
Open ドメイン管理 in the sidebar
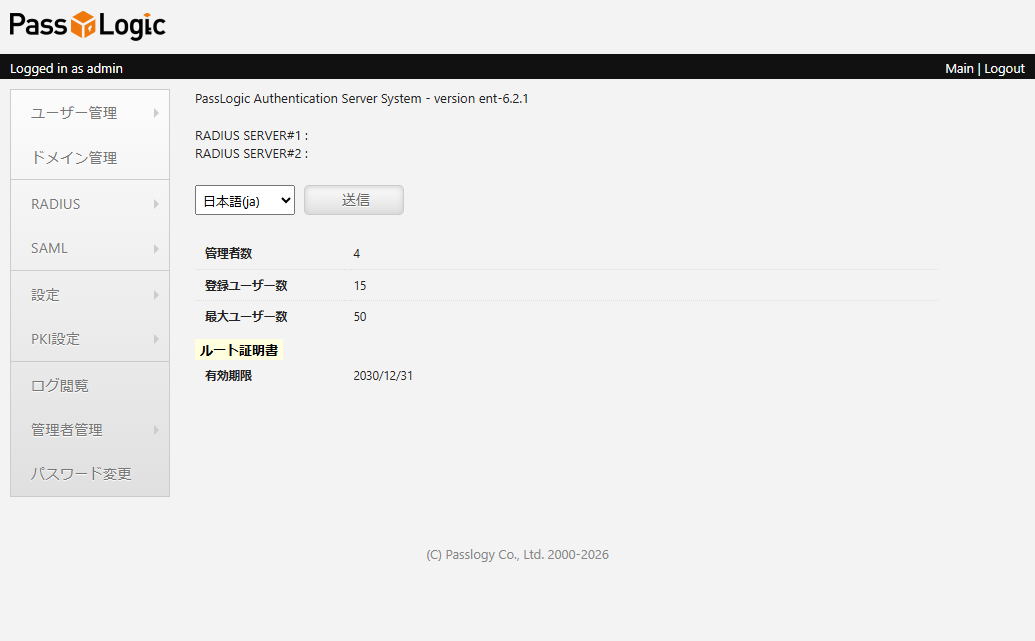coord(90,158)
